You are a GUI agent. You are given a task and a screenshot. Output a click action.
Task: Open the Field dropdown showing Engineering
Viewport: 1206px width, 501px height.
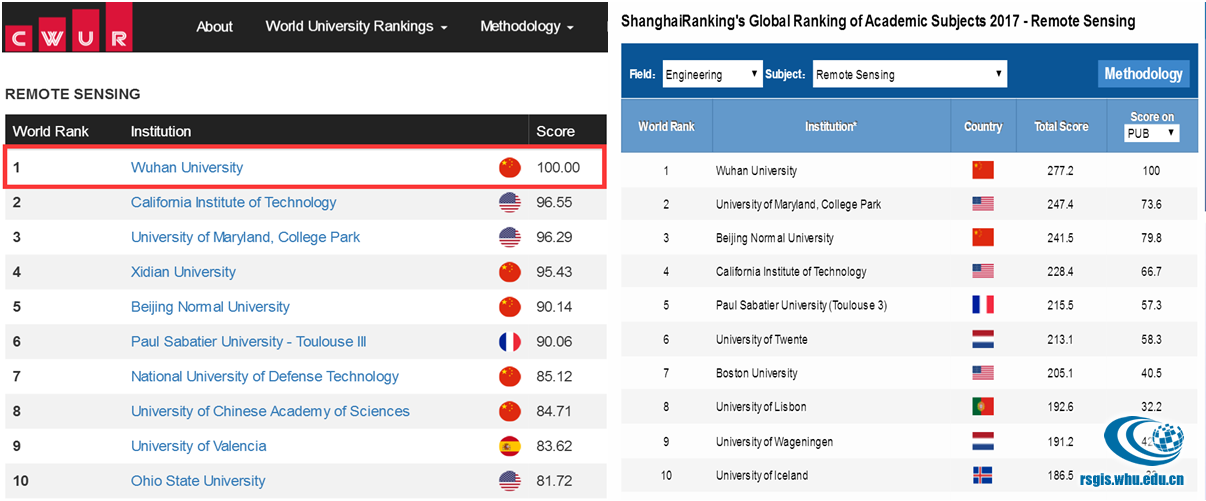(x=712, y=75)
